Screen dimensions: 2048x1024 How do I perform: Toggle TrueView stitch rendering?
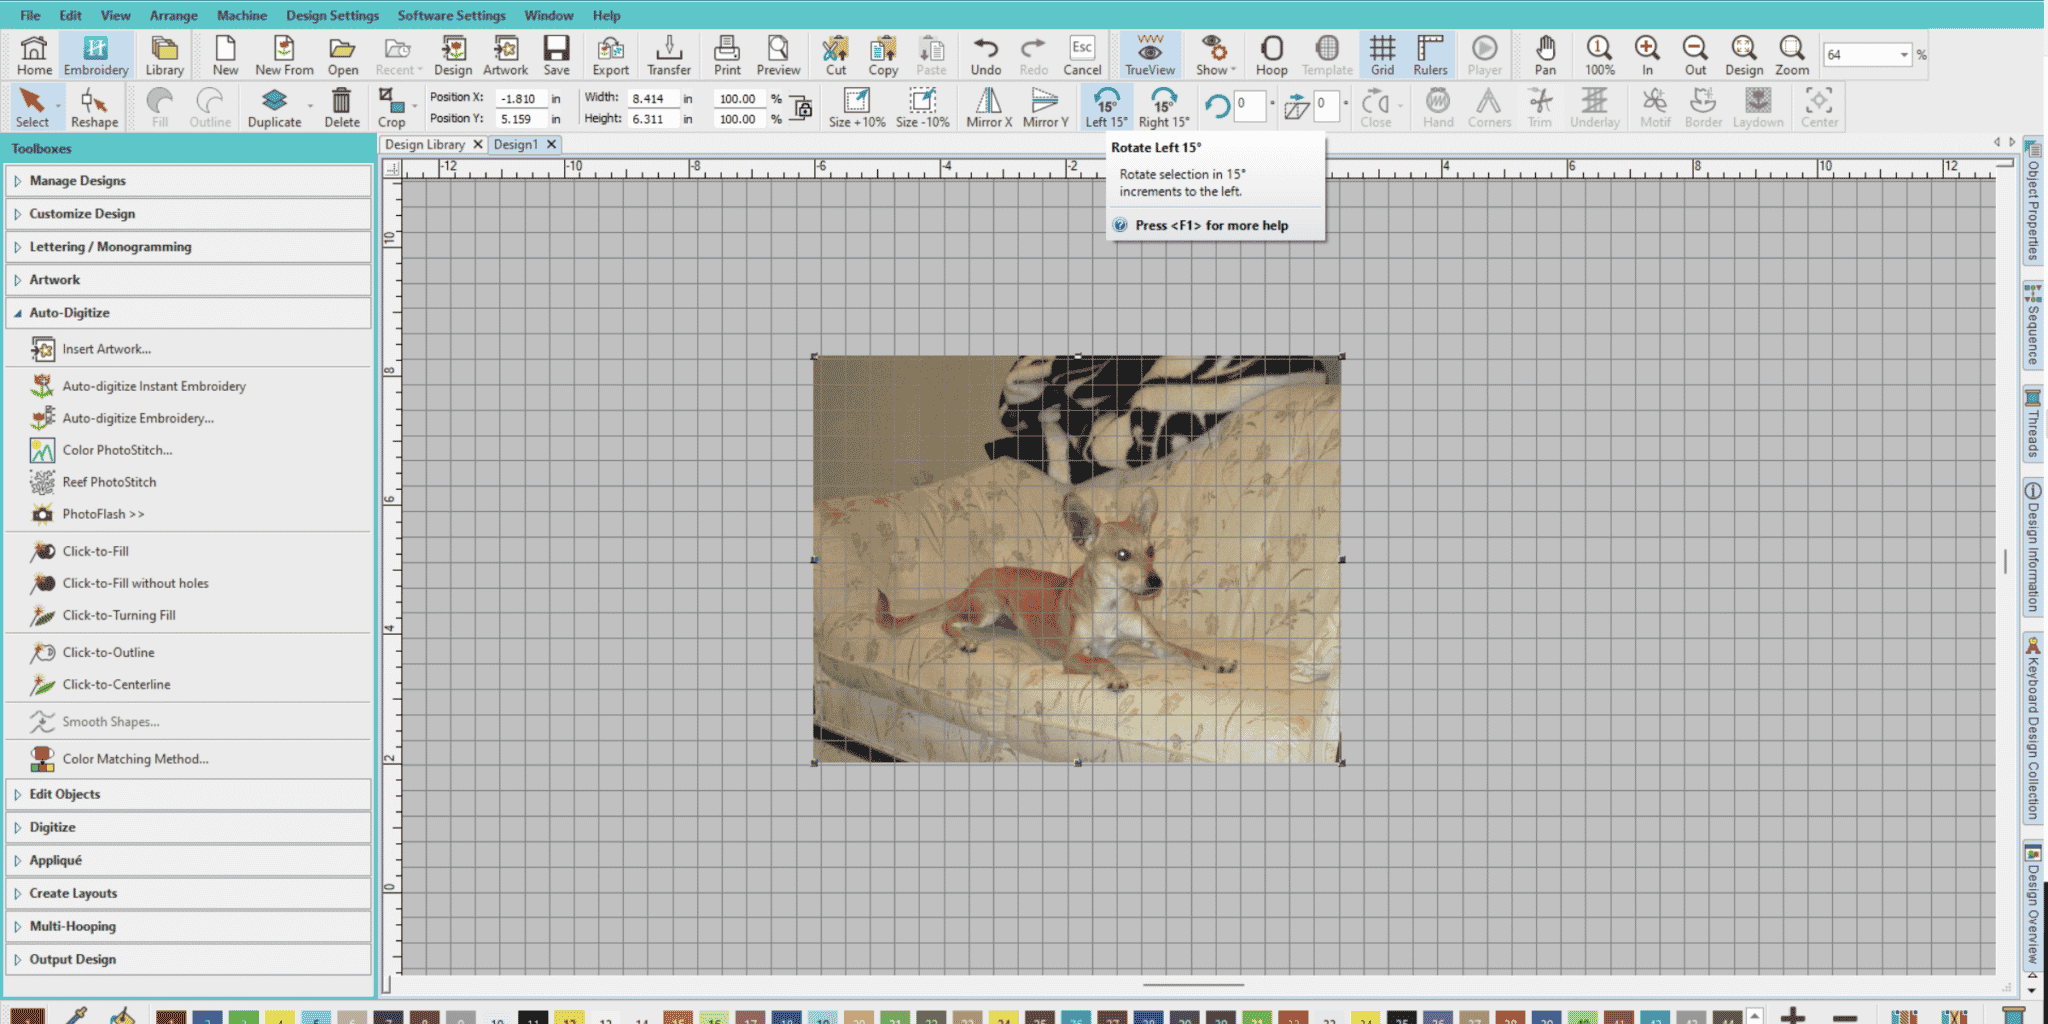pos(1150,55)
